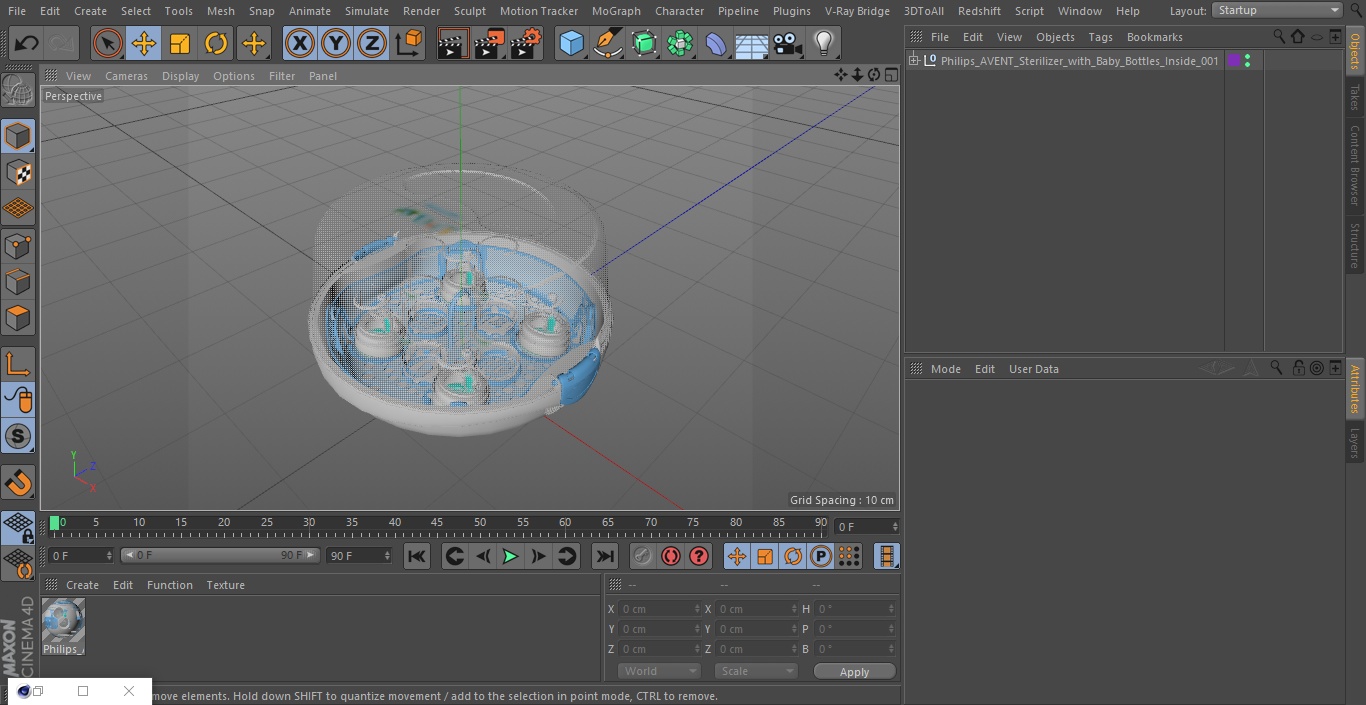
Task: Add a Camera object
Action: click(x=788, y=43)
